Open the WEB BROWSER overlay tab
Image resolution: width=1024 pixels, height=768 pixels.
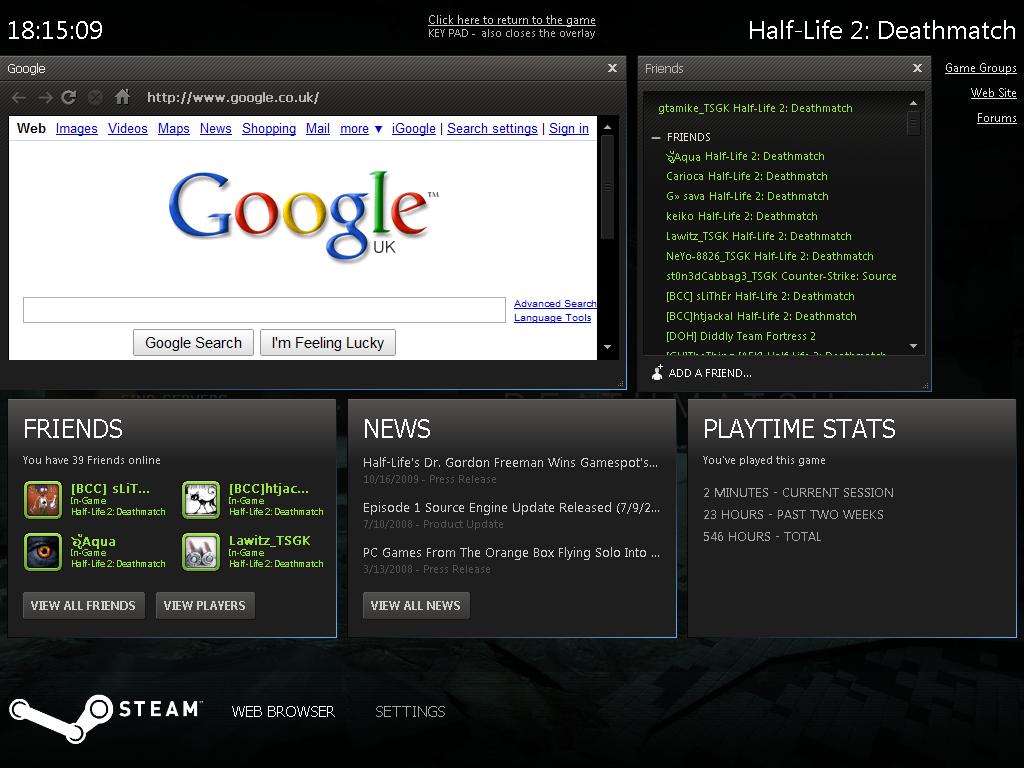[x=283, y=712]
